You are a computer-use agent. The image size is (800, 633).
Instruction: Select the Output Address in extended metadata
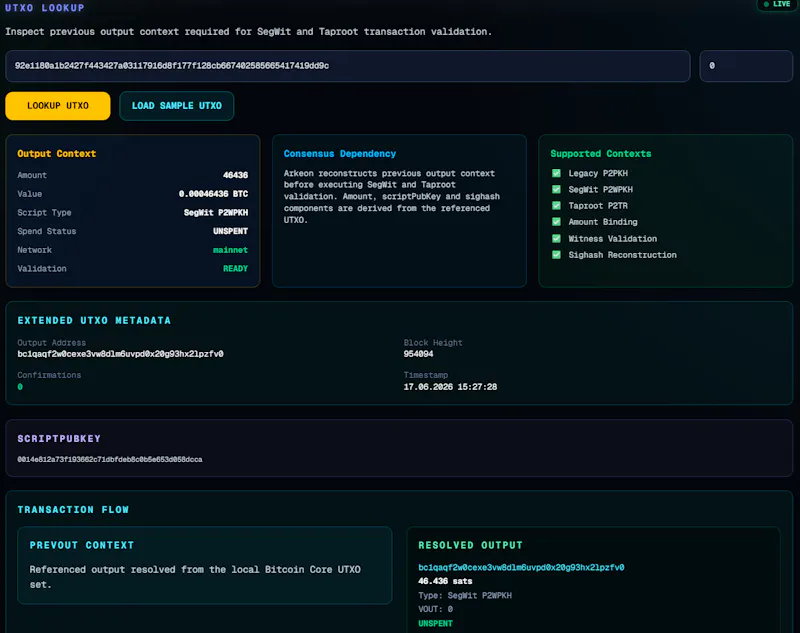[120, 353]
